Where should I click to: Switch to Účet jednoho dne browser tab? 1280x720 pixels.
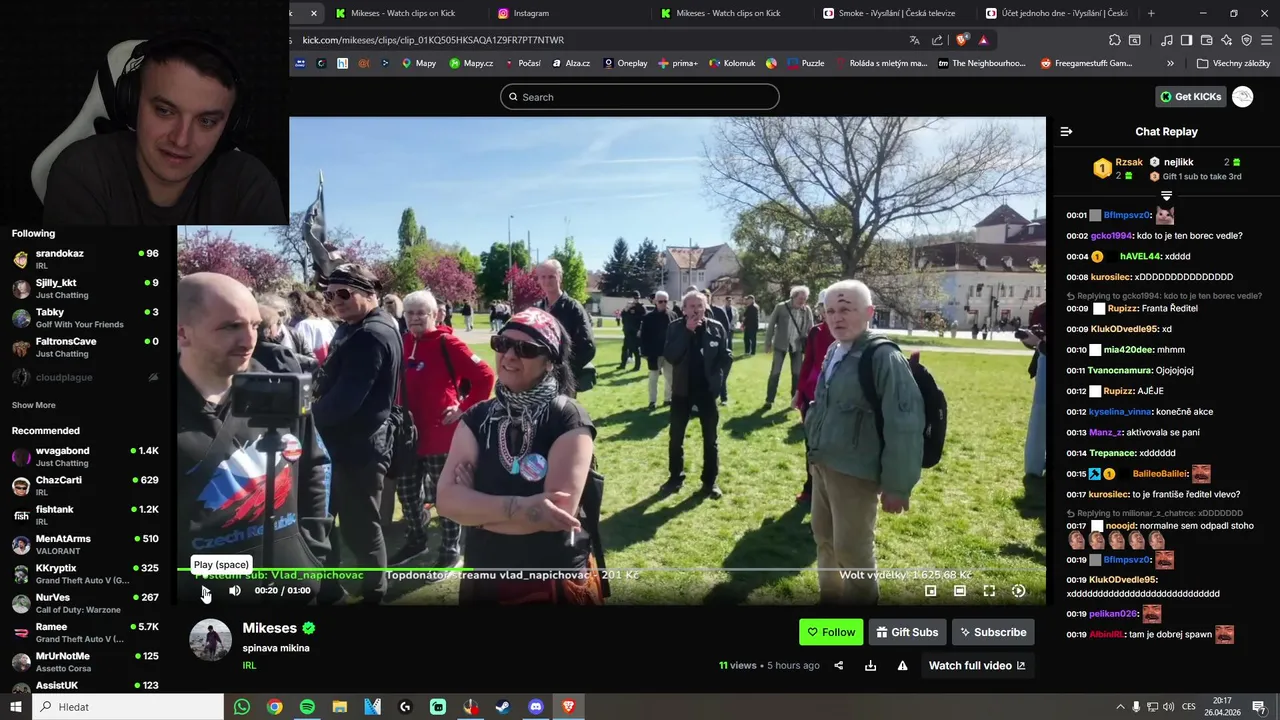pyautogui.click(x=1056, y=13)
